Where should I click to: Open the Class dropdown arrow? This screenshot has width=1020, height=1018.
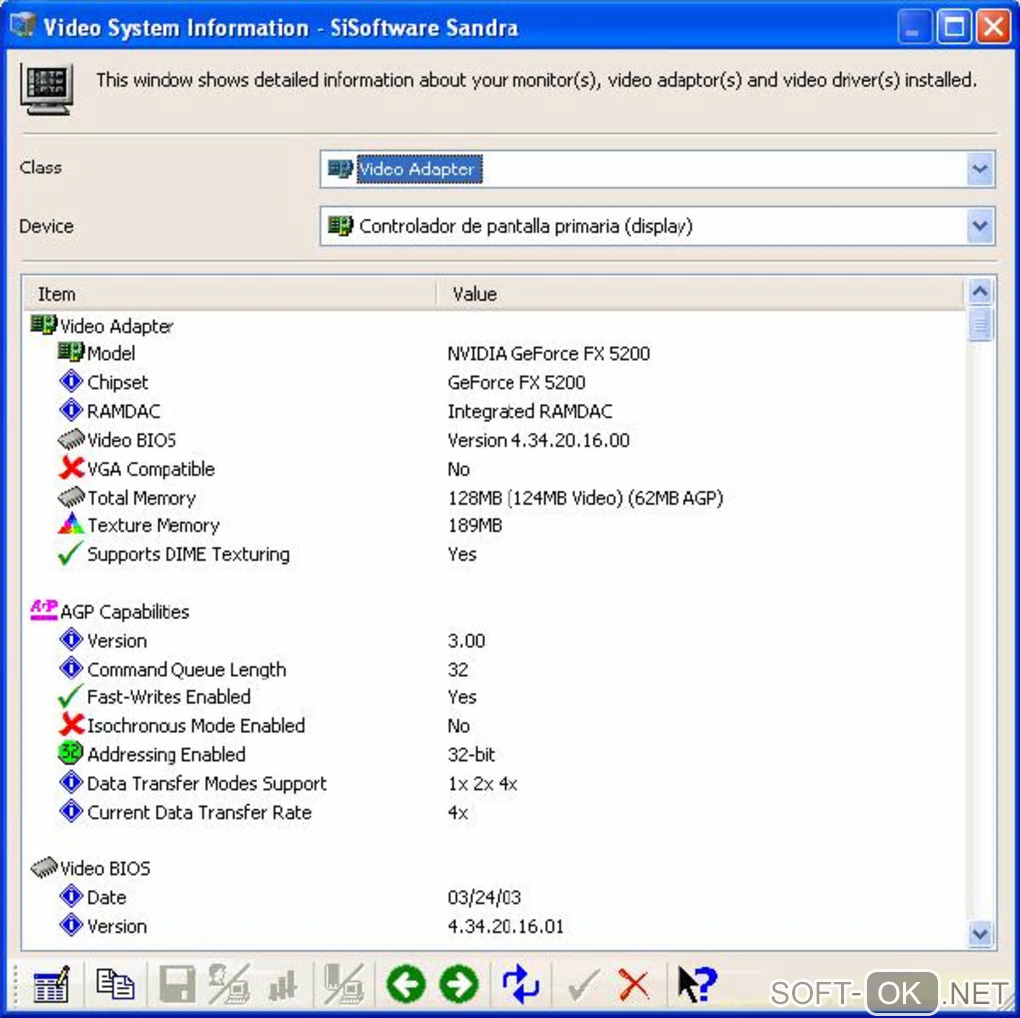point(980,169)
